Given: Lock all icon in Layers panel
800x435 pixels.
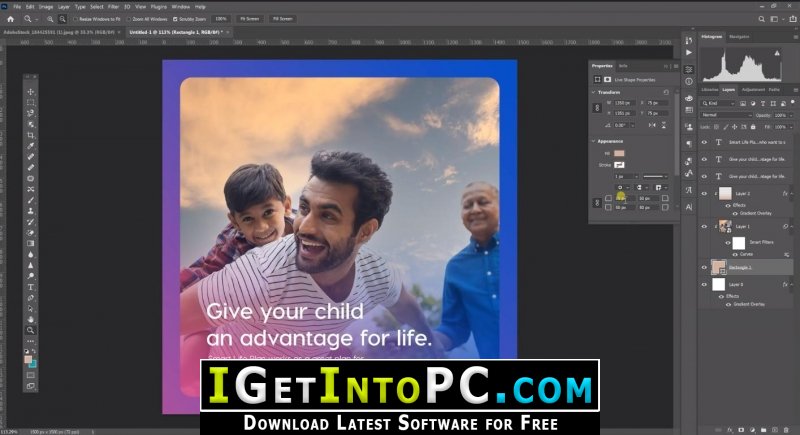Looking at the screenshot, I should coord(753,126).
